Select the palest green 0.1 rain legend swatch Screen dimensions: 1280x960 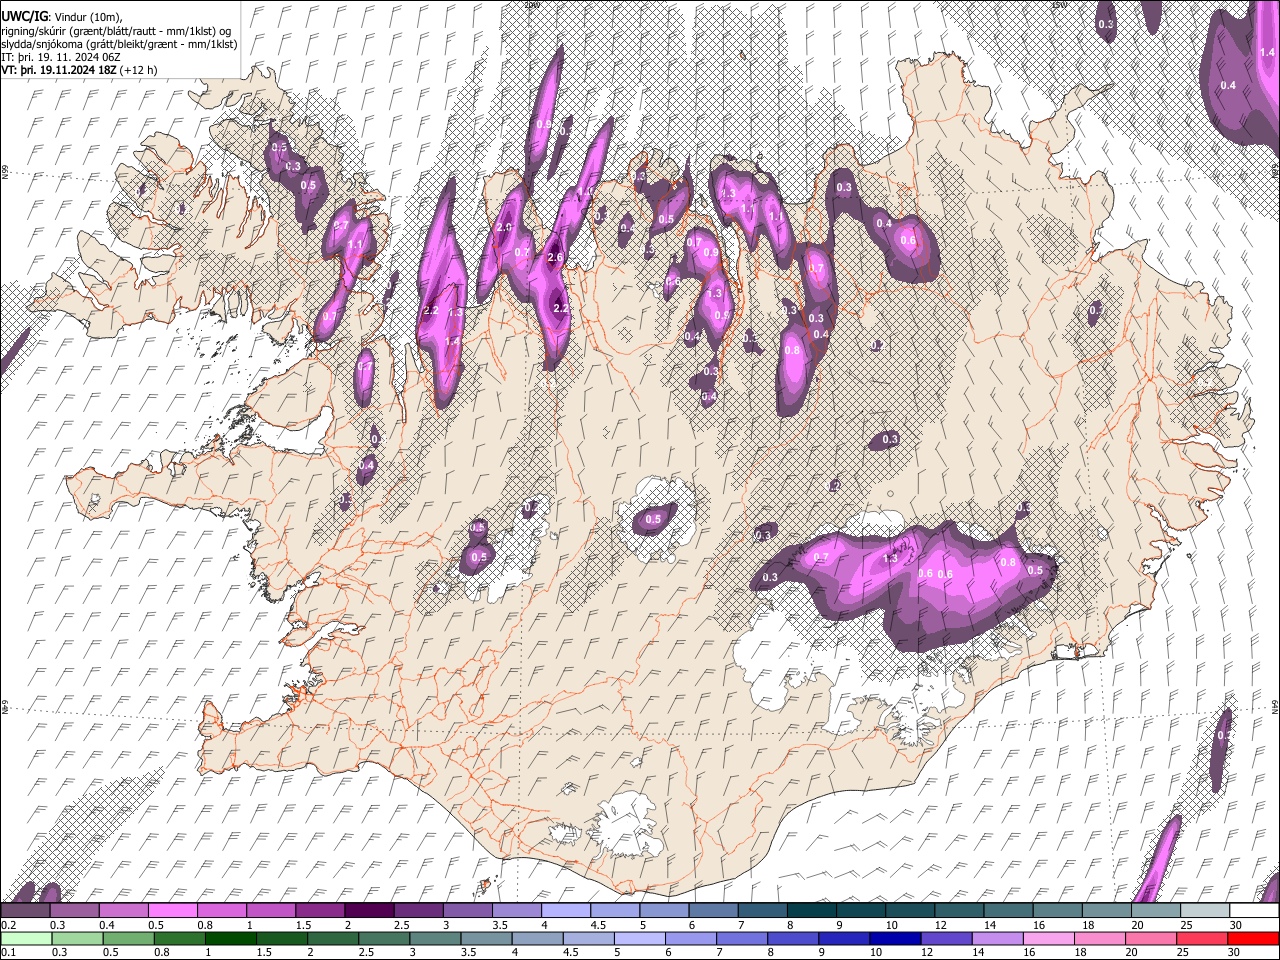26,938
